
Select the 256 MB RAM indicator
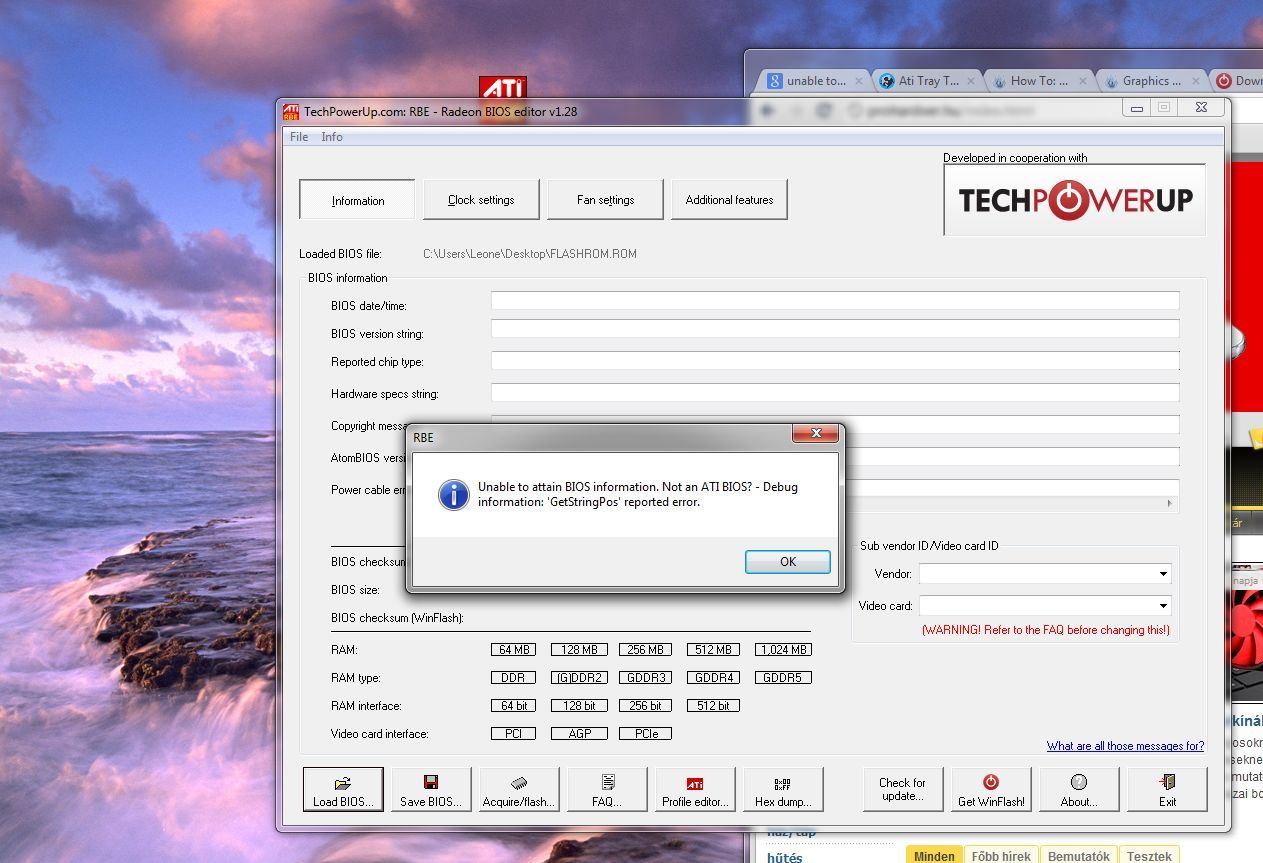tap(646, 649)
